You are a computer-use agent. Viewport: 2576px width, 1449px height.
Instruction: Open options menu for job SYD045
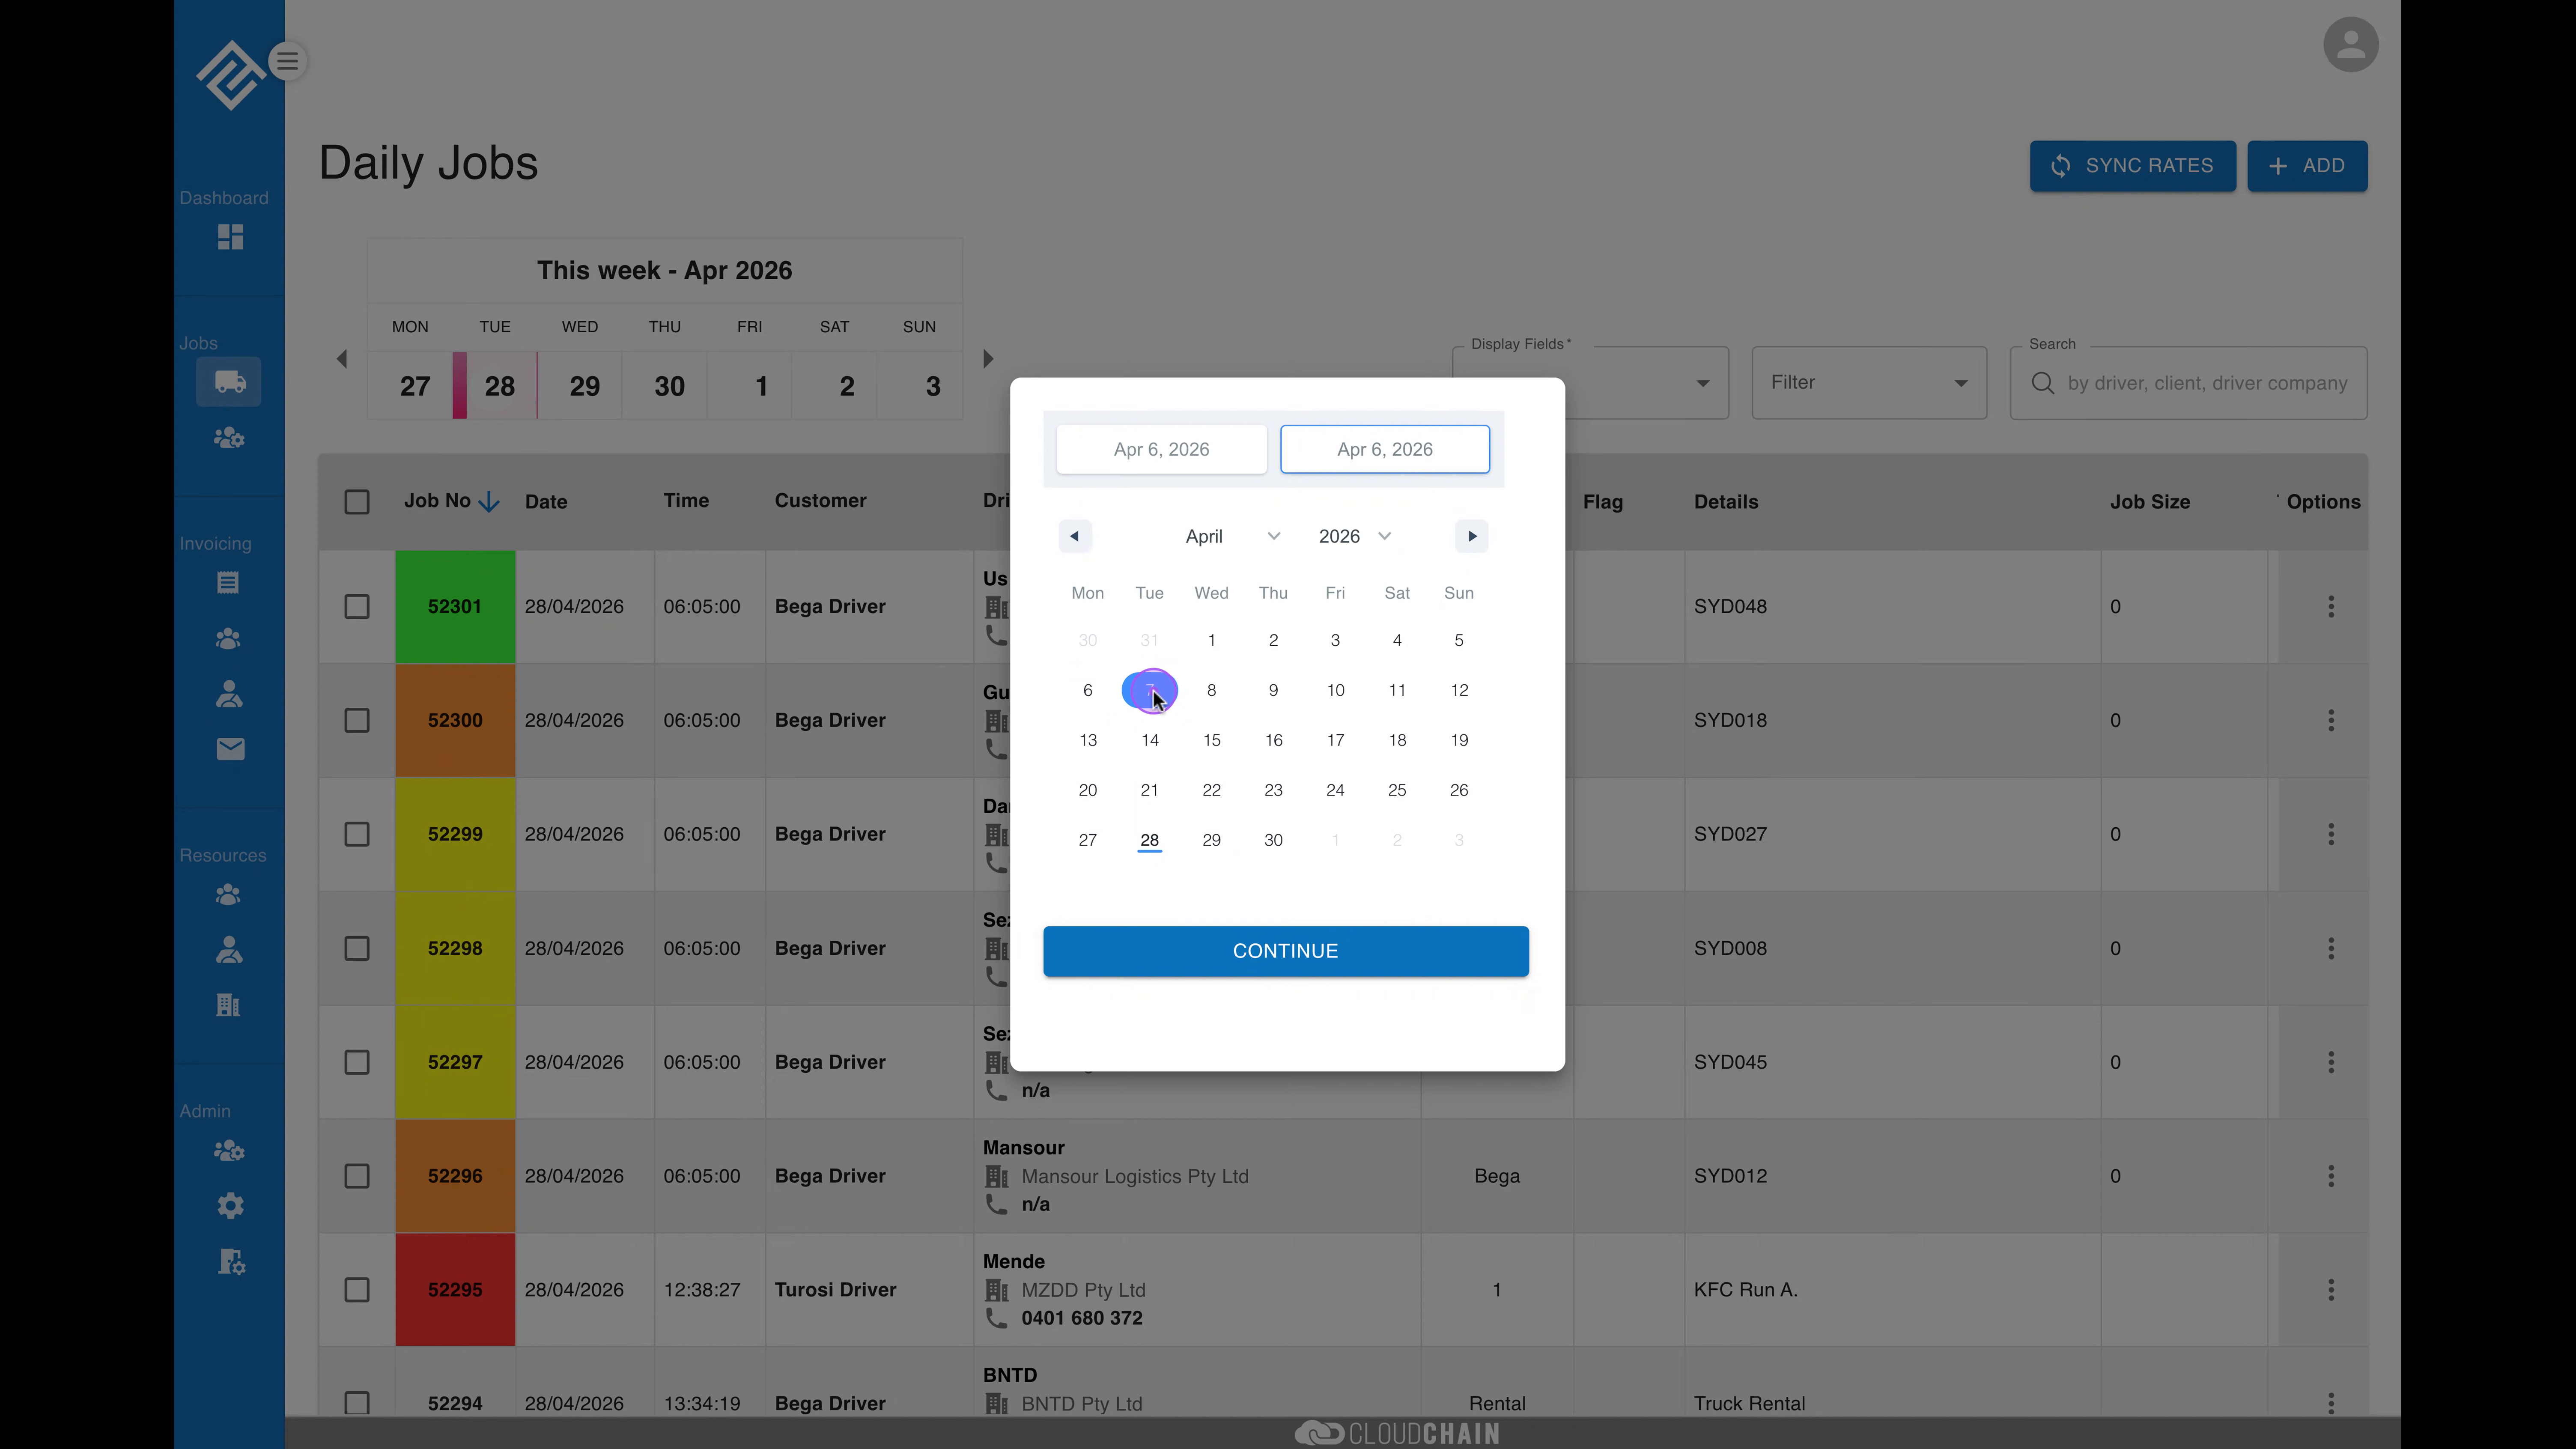point(2331,1063)
